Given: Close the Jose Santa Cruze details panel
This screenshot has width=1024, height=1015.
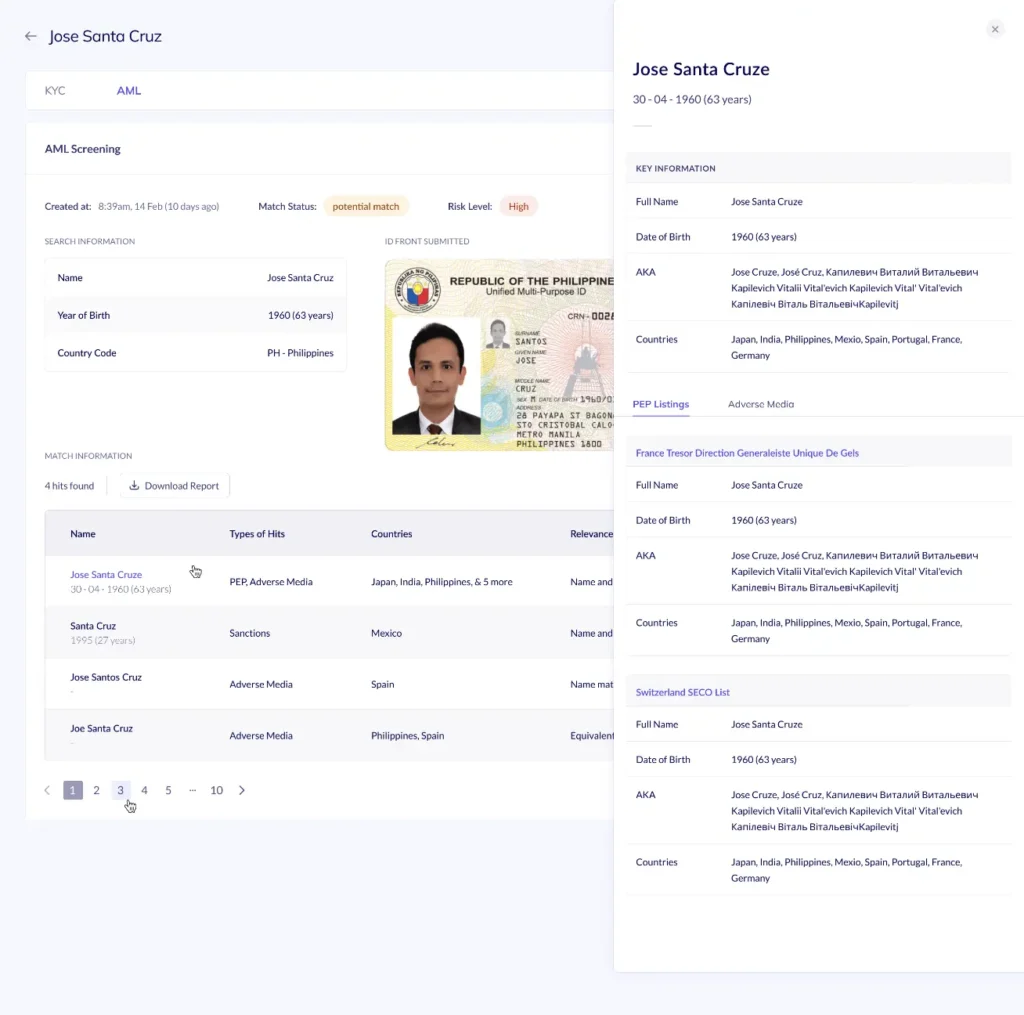Looking at the screenshot, I should 994,30.
